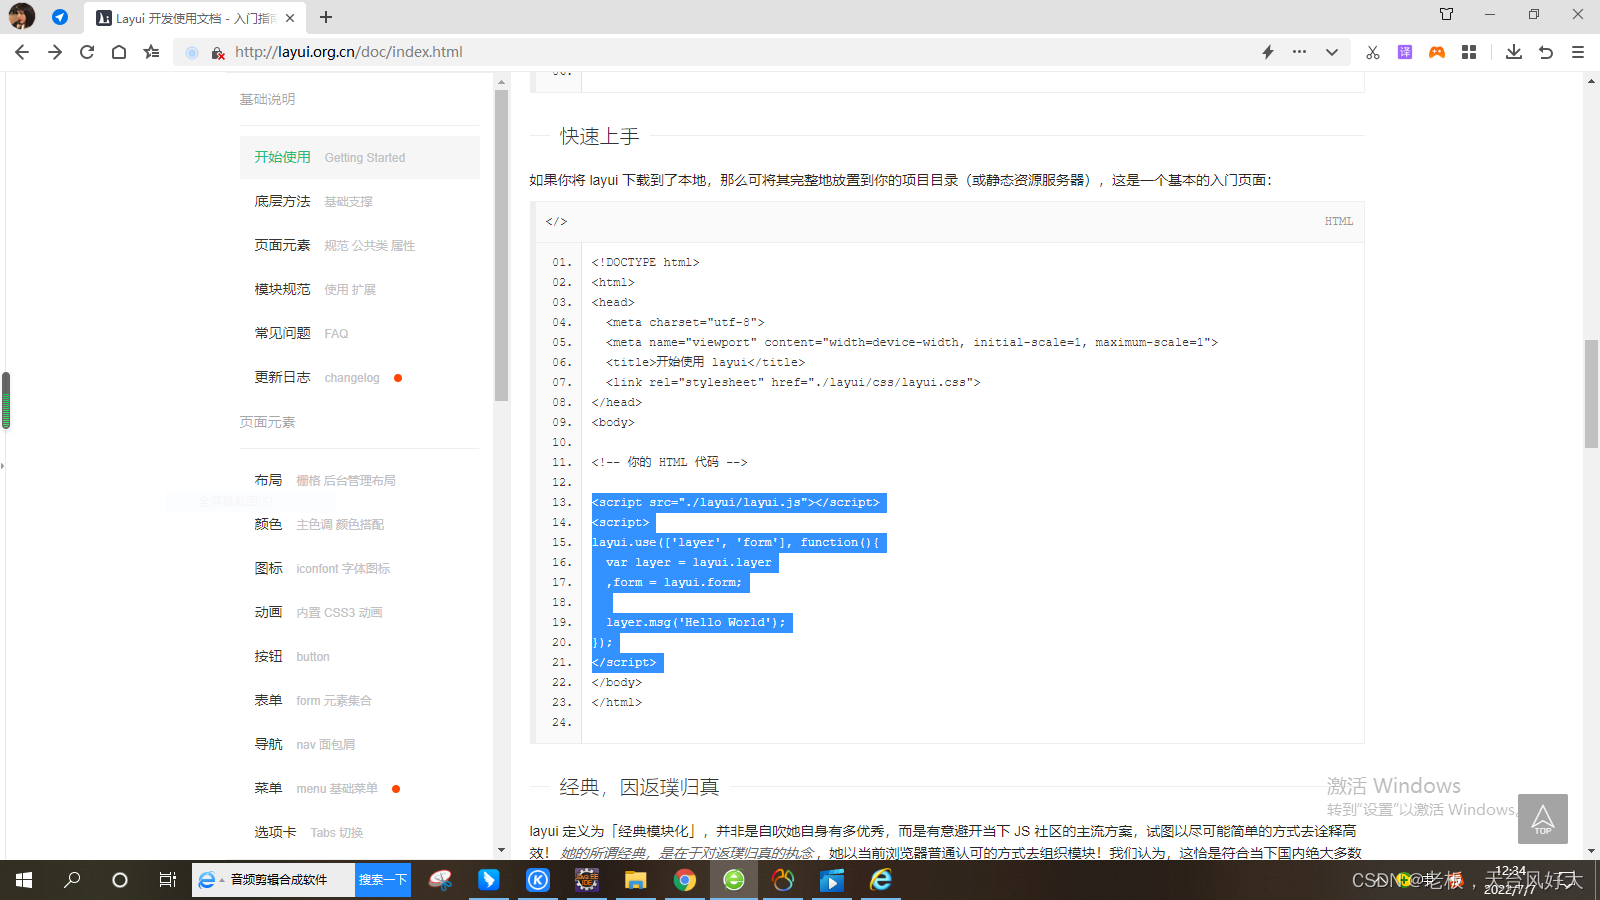Click the 'TOP' back-to-top button
1600x900 pixels.
coord(1542,818)
